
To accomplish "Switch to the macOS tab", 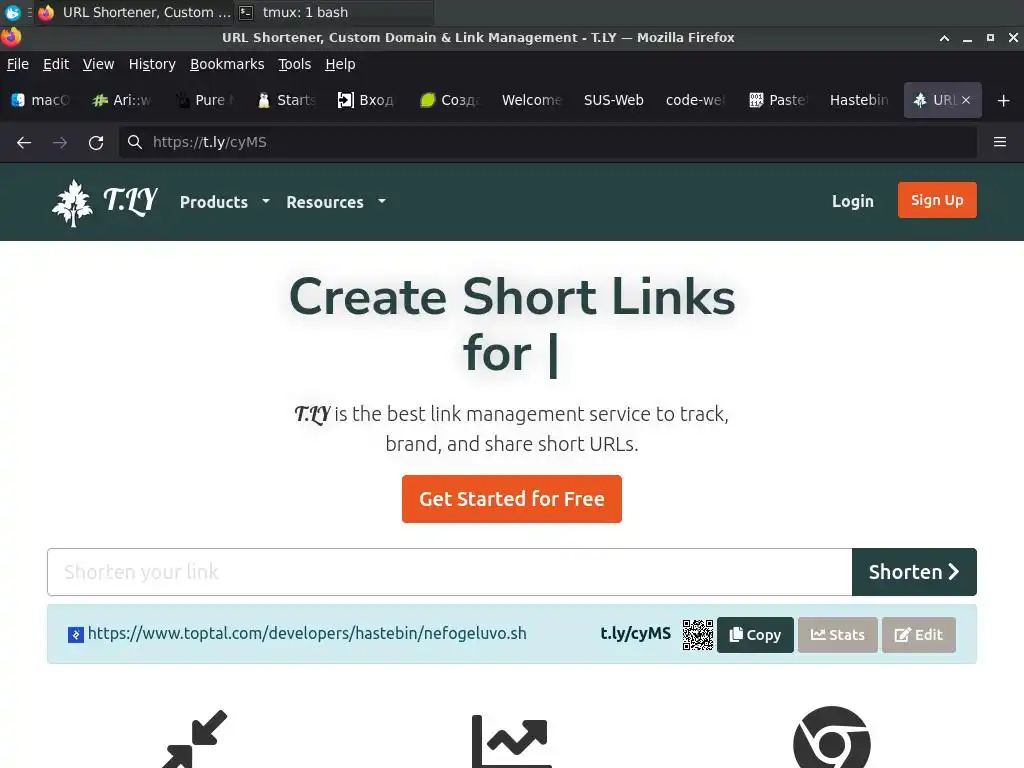I will point(40,100).
